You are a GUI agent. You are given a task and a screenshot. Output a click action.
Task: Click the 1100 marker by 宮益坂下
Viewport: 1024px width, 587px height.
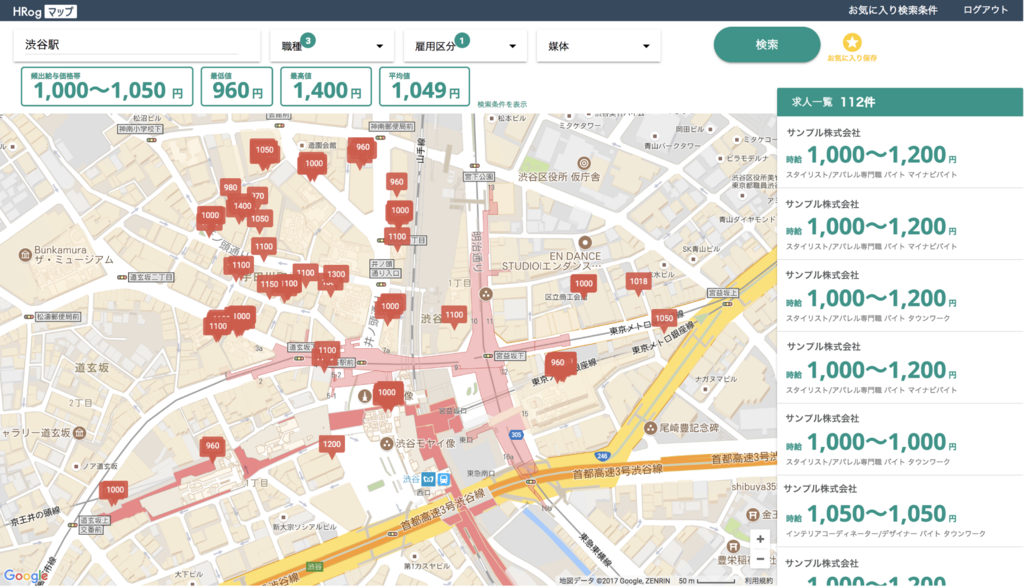[x=454, y=315]
